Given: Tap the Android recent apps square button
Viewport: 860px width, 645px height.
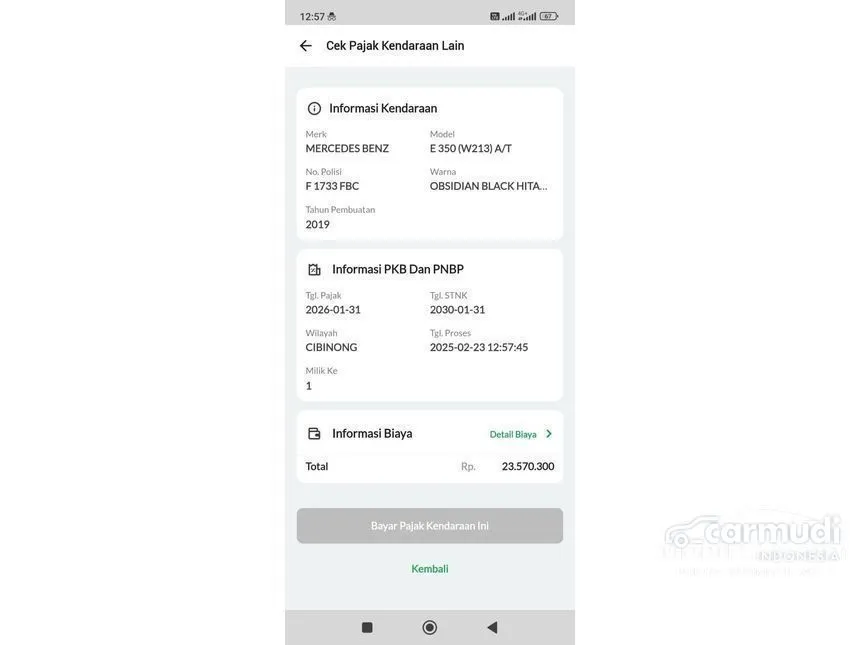Looking at the screenshot, I should click(367, 627).
